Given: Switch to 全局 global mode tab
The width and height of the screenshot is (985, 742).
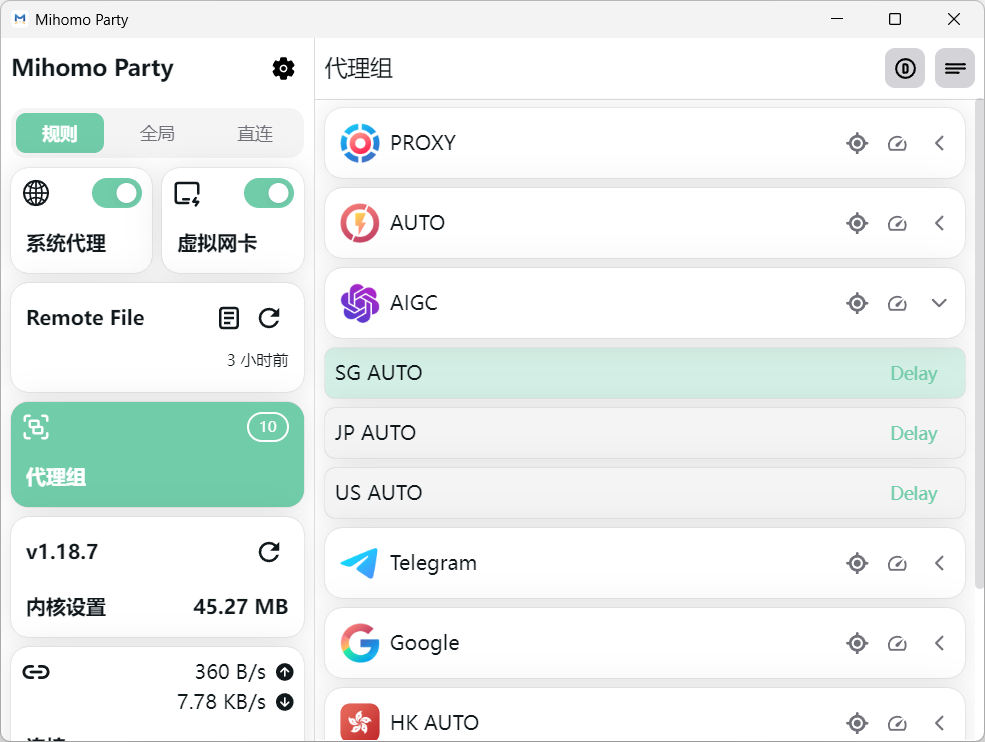Looking at the screenshot, I should (157, 133).
